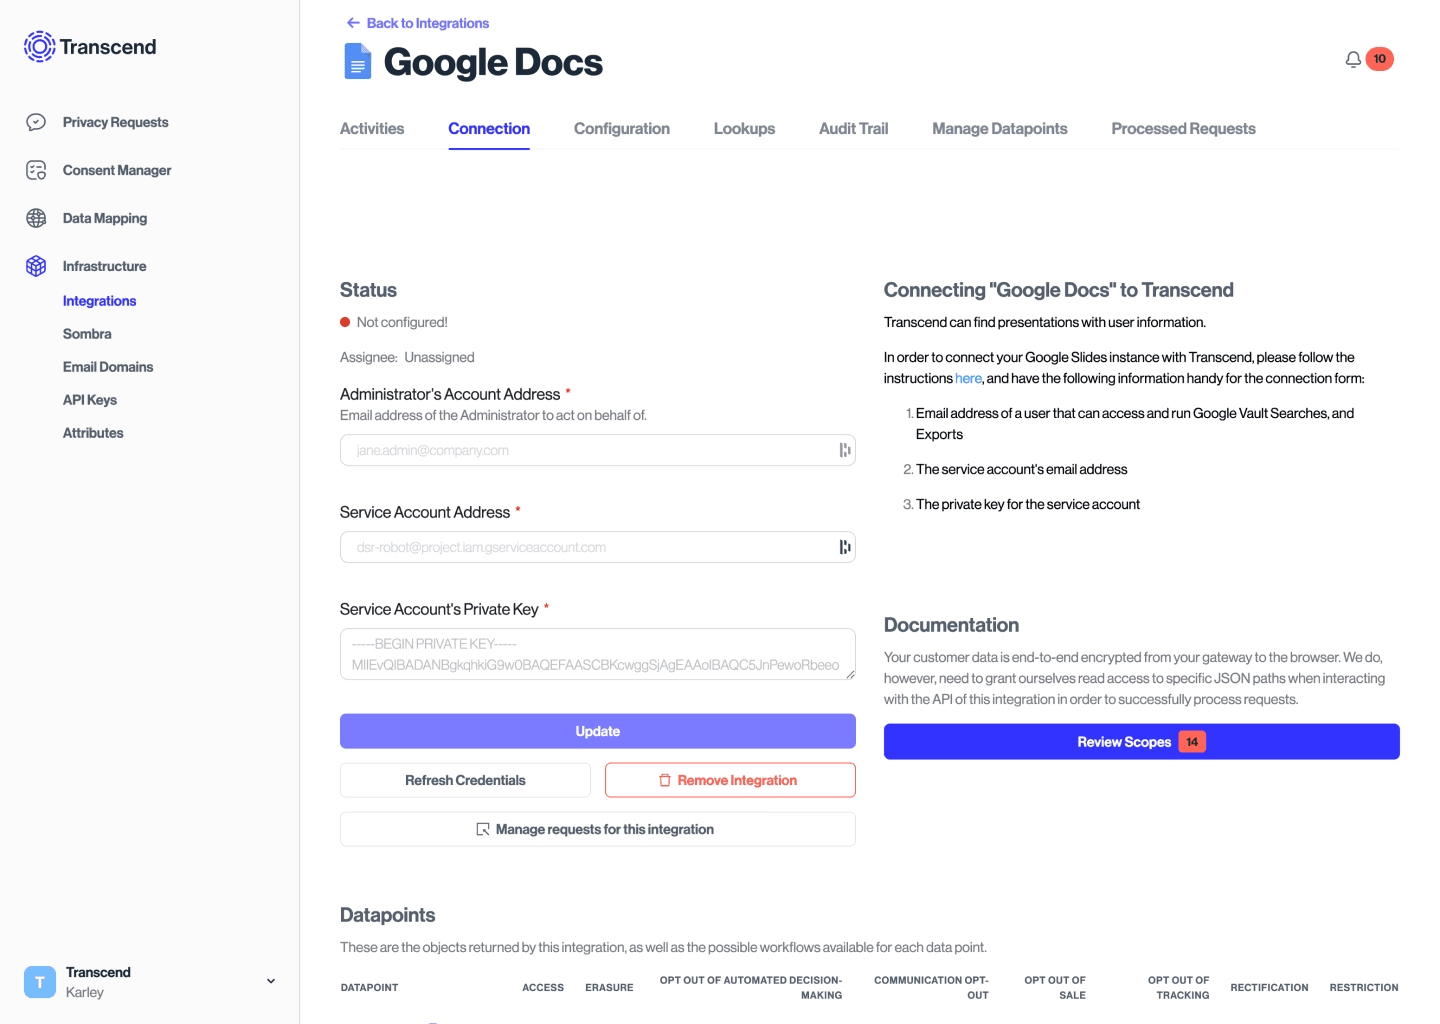Click the Transcend logo icon

click(x=39, y=46)
